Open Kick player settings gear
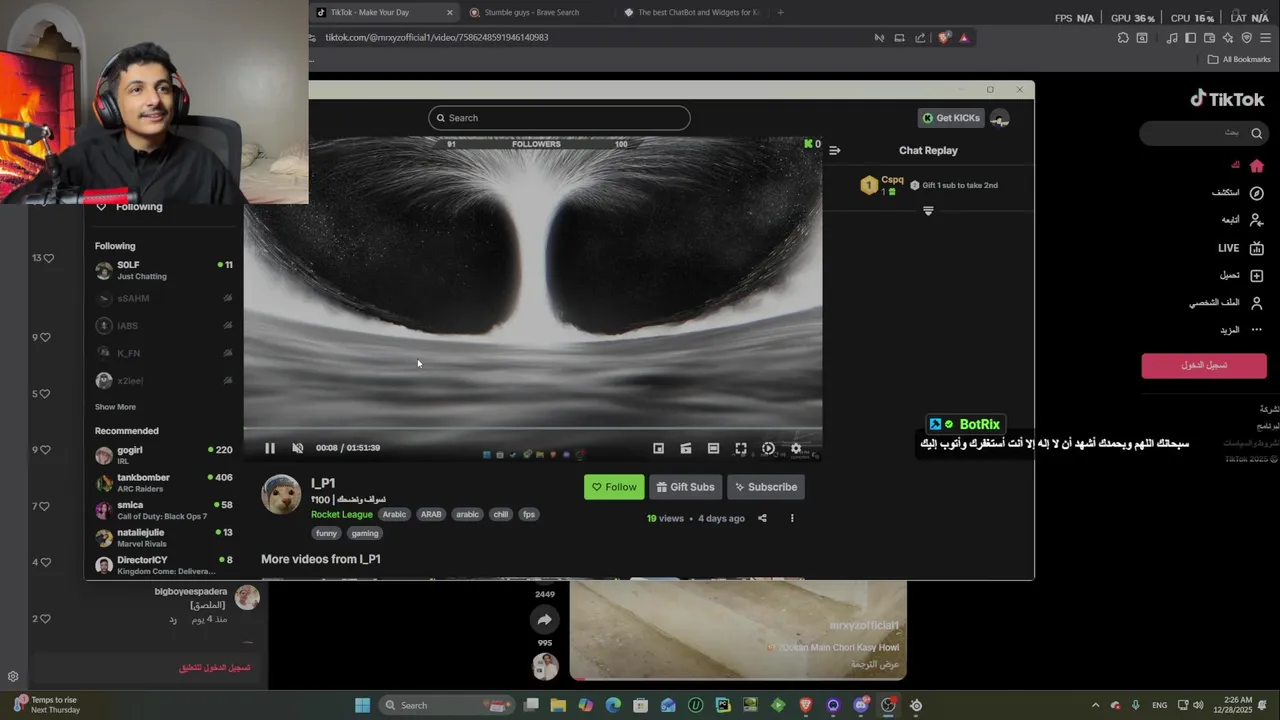This screenshot has height=720, width=1280. 796,448
